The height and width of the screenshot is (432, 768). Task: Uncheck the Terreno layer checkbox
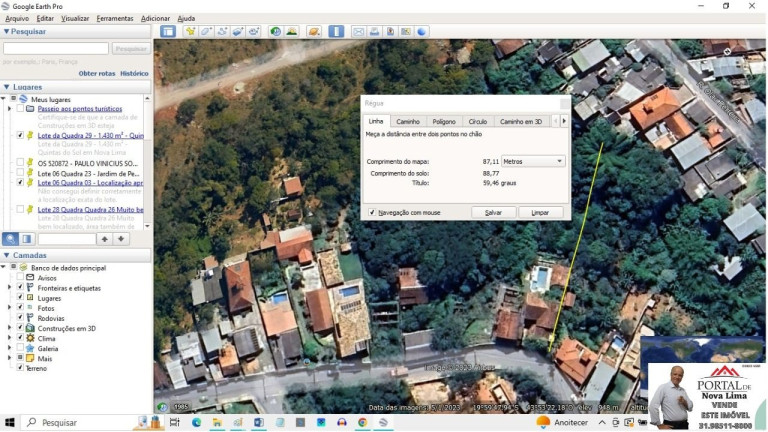tap(20, 367)
